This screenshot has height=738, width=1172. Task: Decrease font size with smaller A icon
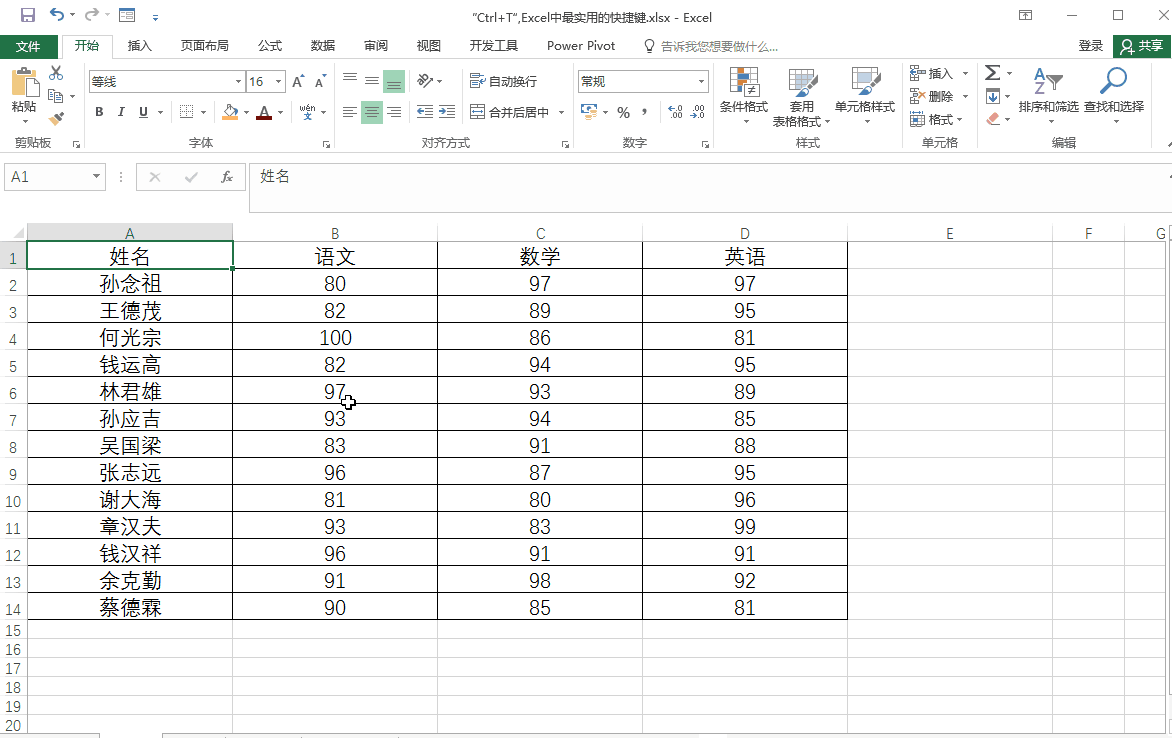(320, 82)
